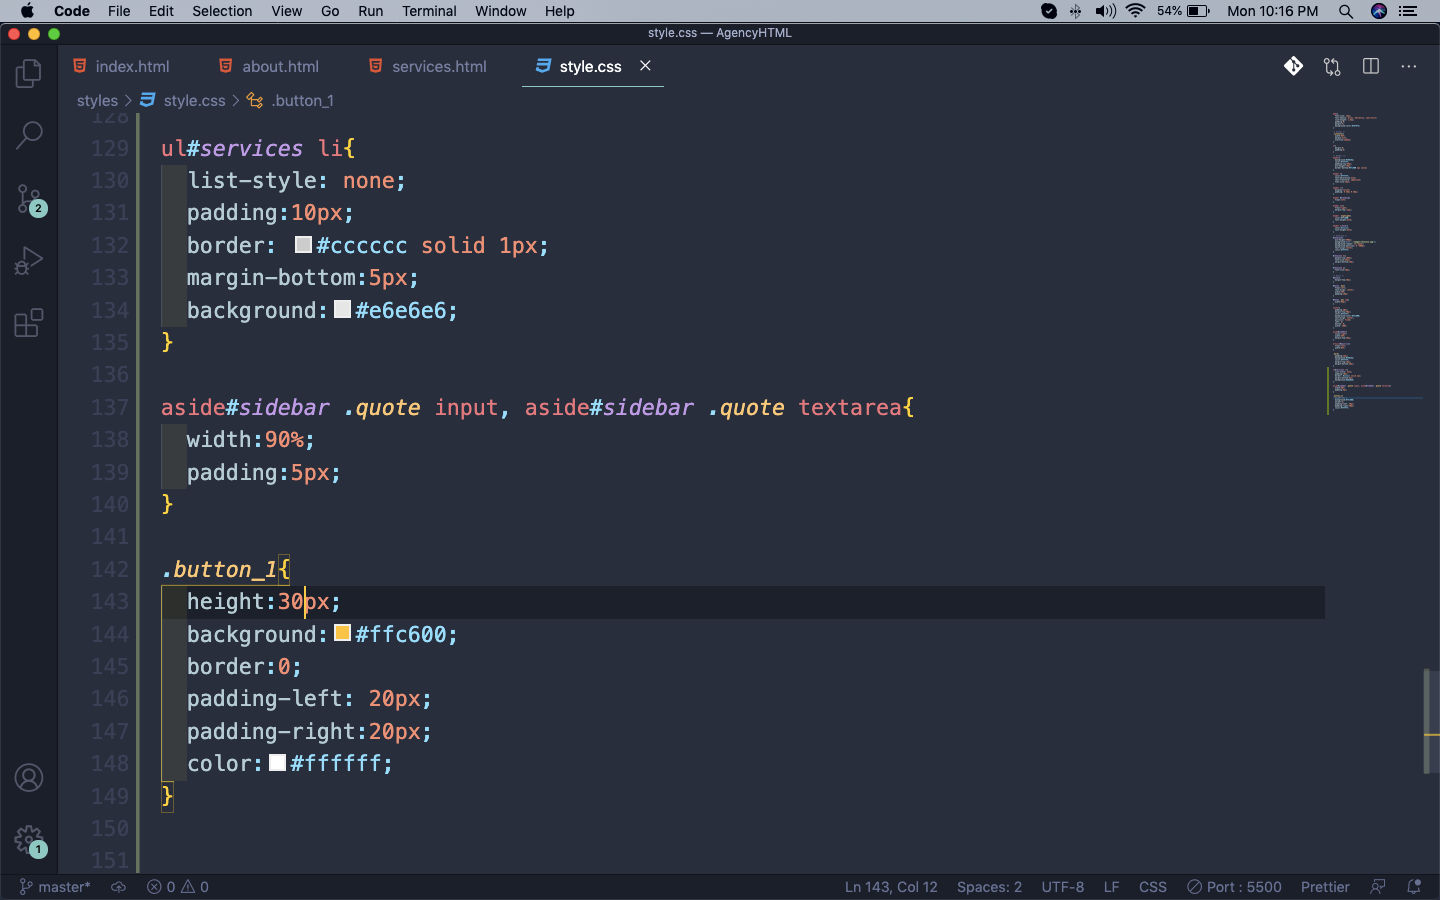The width and height of the screenshot is (1440, 900).
Task: Open the Help menu
Action: 560,11
